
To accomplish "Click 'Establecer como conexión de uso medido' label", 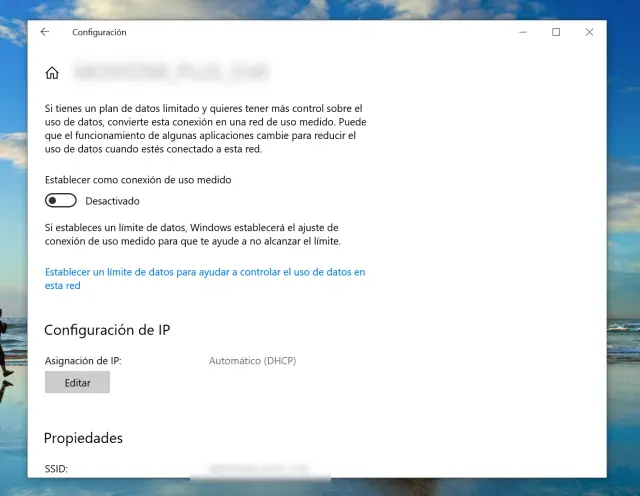I will point(138,180).
